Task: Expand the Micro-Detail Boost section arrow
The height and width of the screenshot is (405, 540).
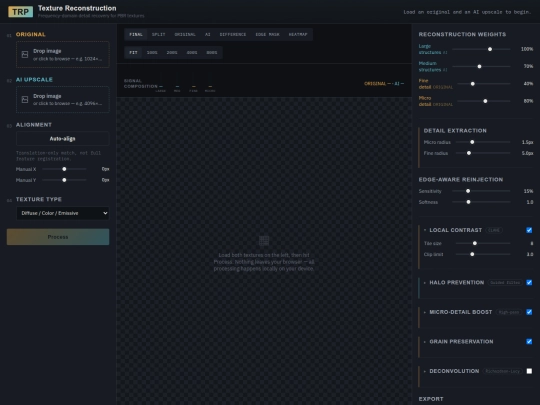Action: point(425,312)
